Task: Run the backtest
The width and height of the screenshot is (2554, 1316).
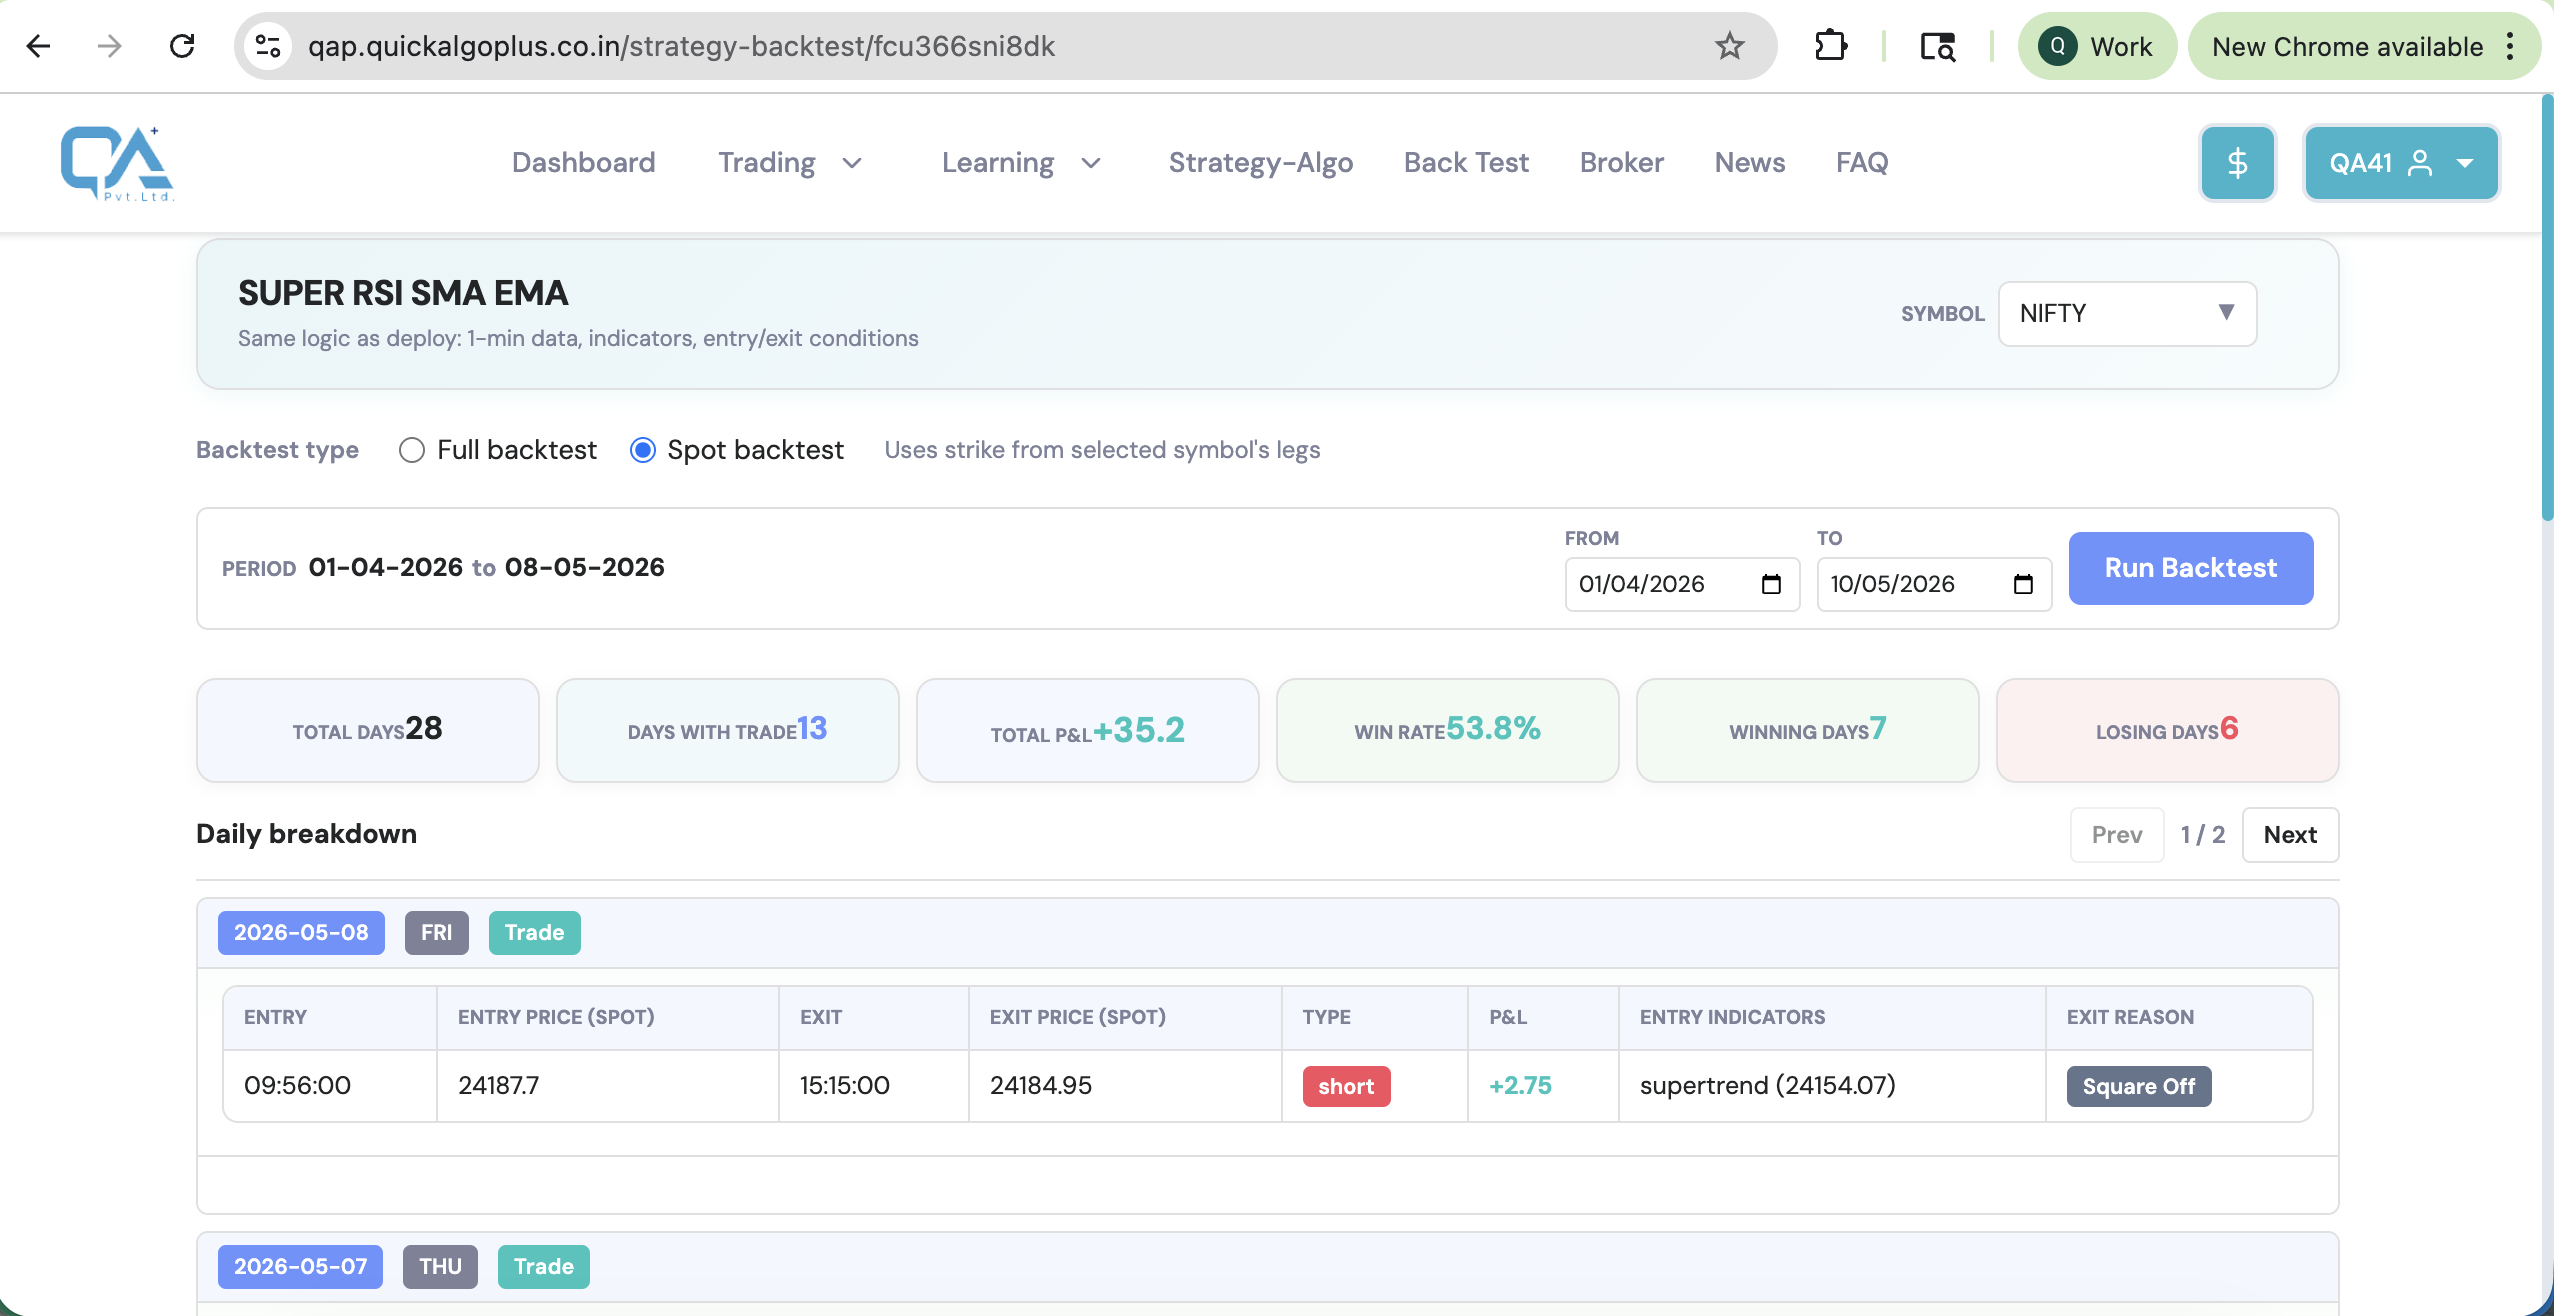Action: (2190, 568)
